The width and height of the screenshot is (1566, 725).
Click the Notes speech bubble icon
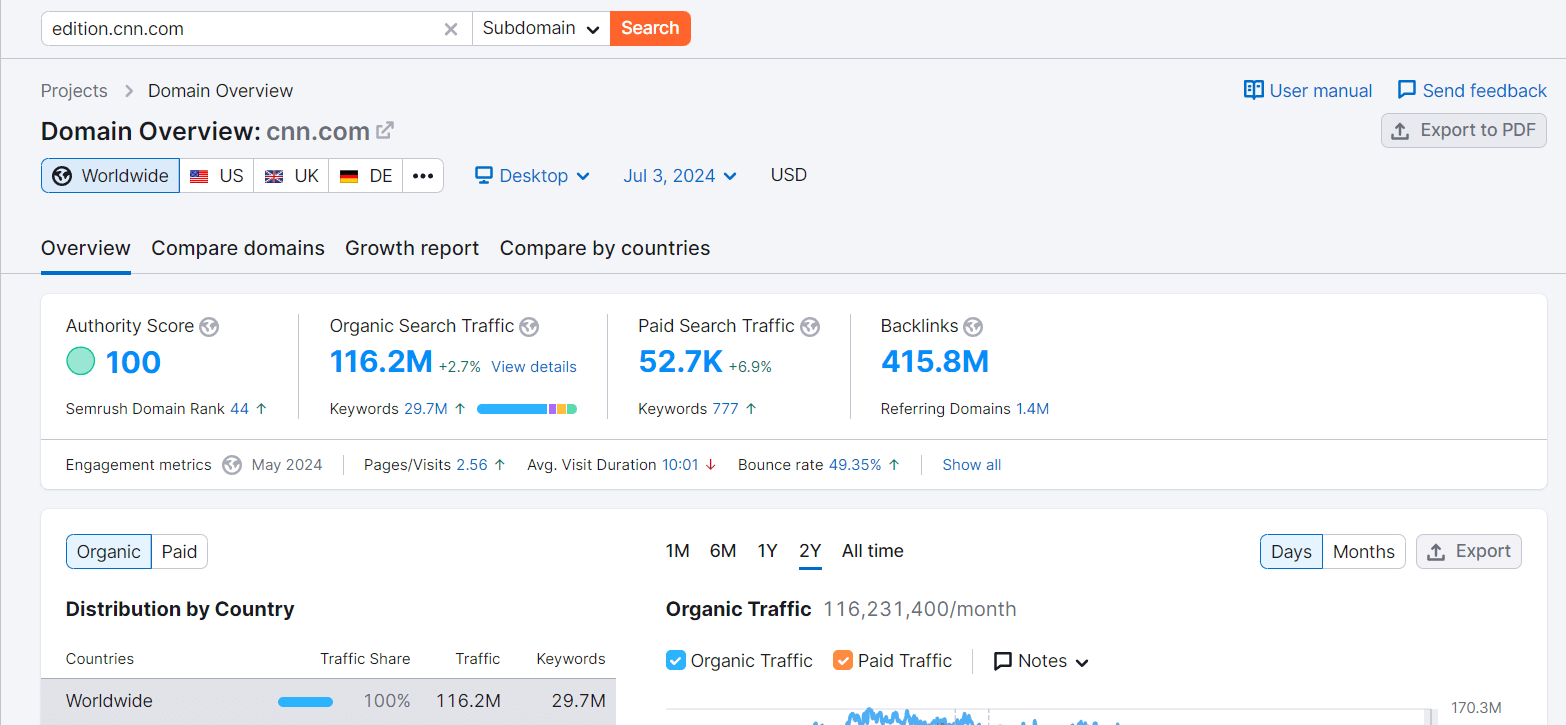pos(1003,661)
